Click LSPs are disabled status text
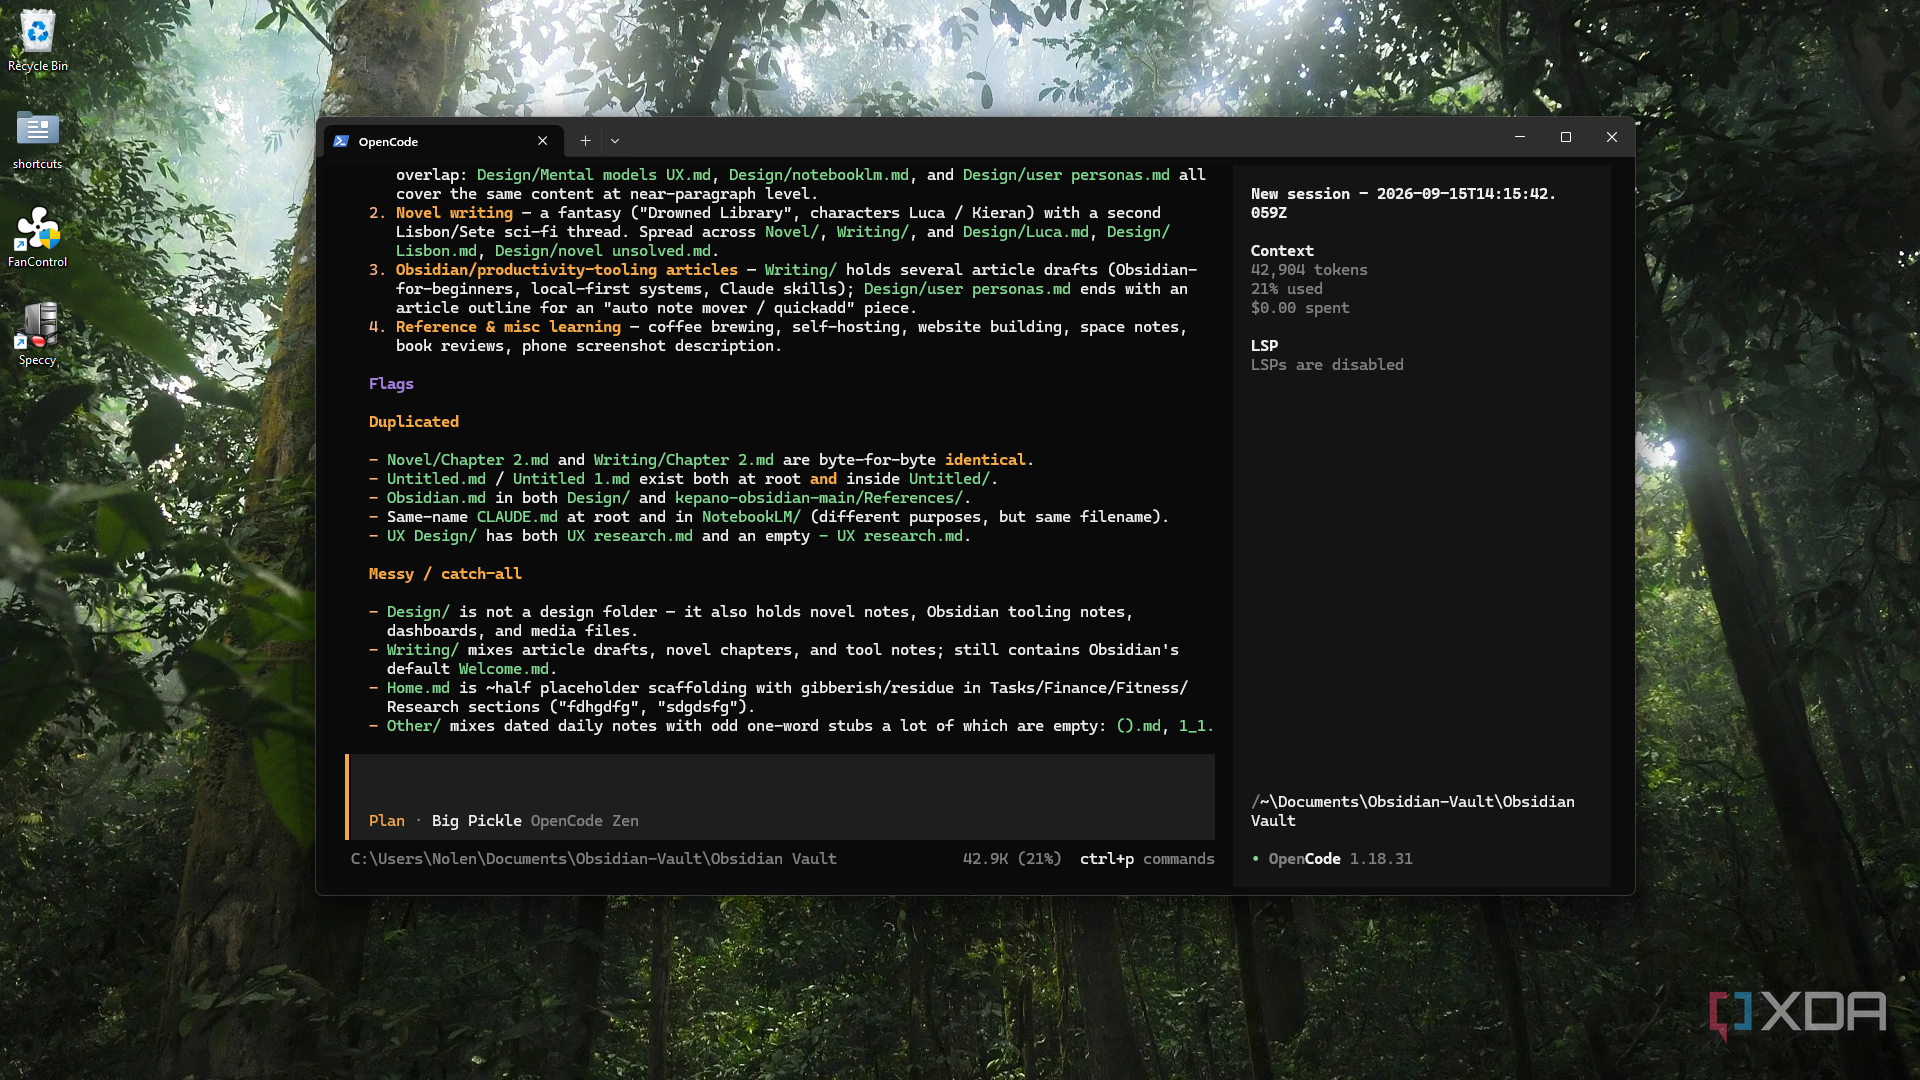This screenshot has height=1080, width=1920. 1327,365
